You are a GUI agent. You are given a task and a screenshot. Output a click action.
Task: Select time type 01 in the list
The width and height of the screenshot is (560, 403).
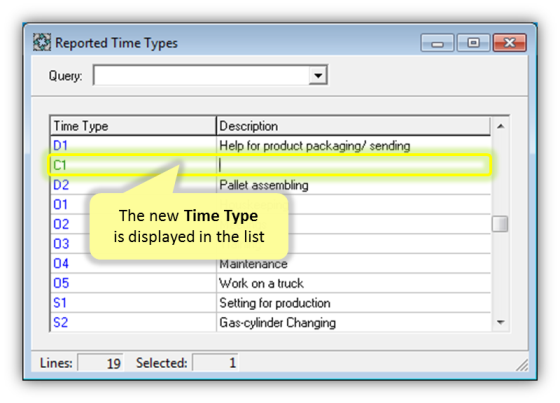click(60, 204)
